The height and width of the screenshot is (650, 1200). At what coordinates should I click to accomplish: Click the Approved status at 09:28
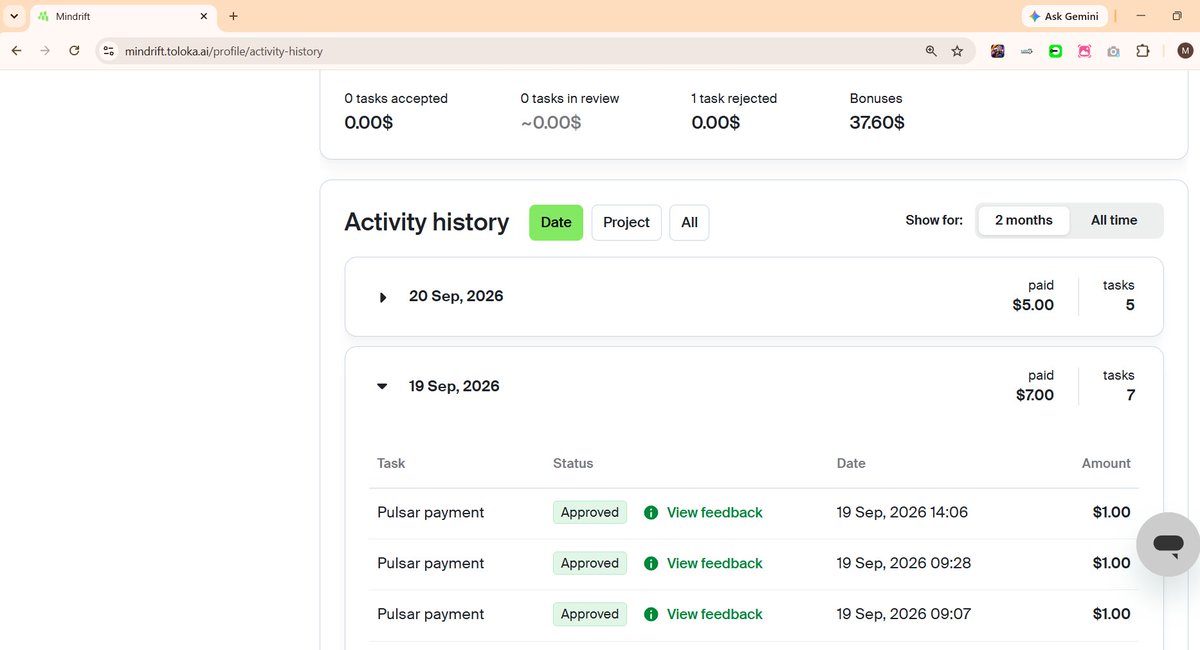[590, 564]
